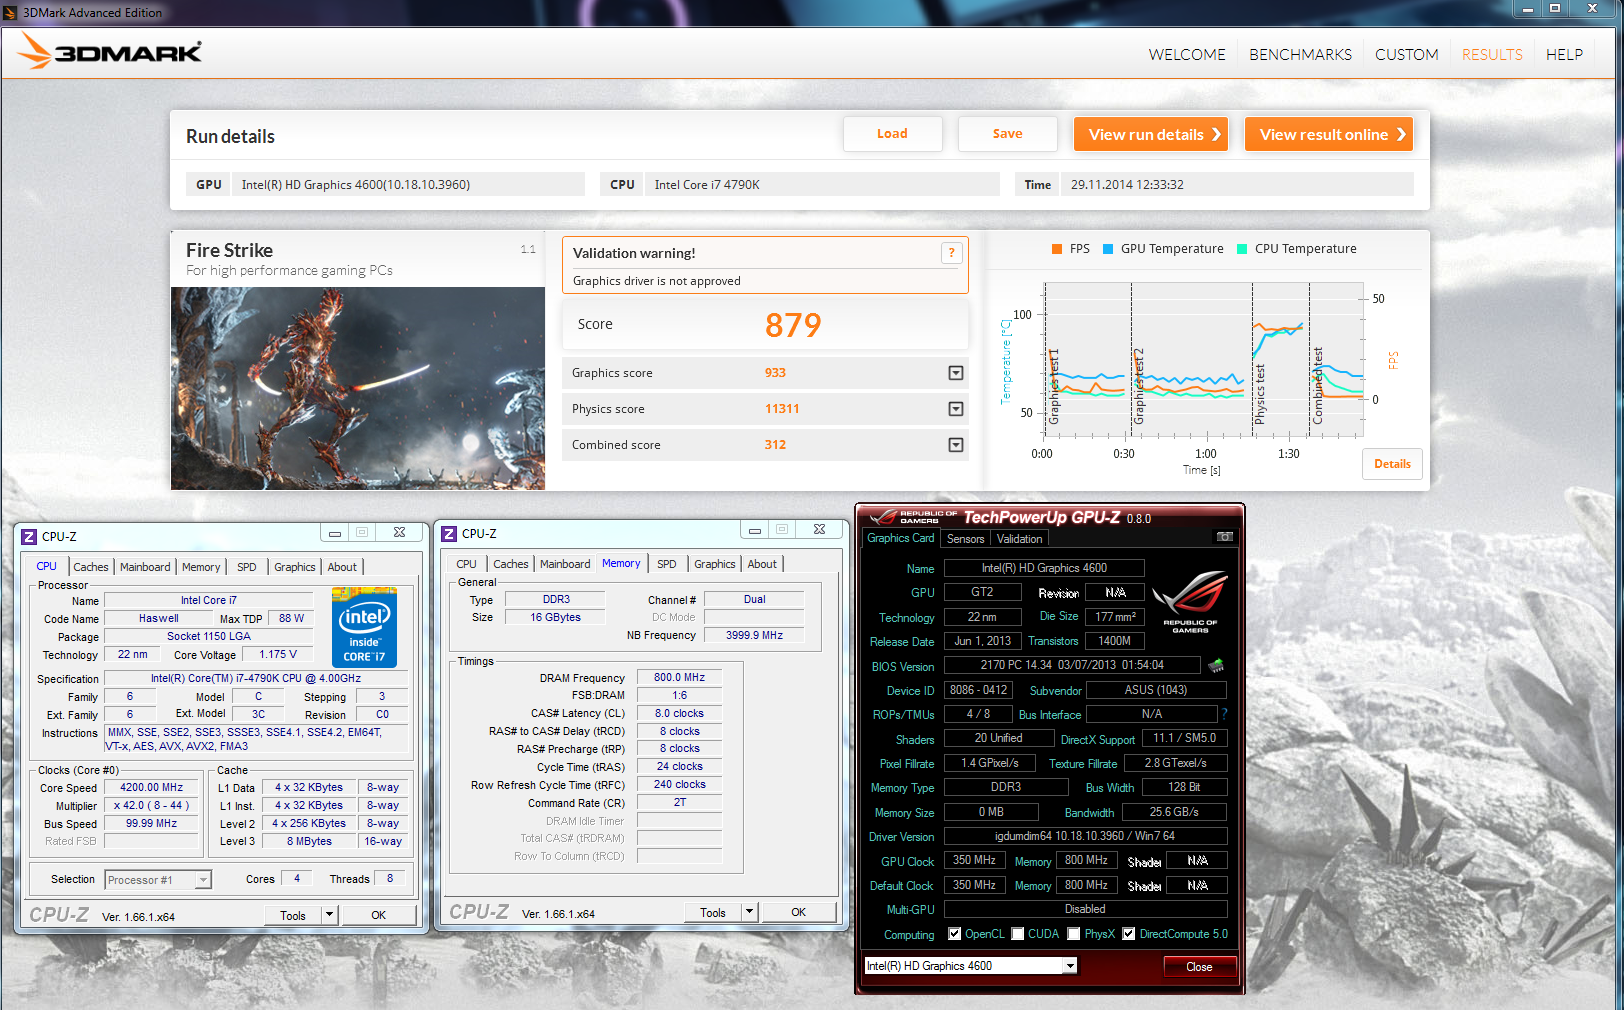Image resolution: width=1624 pixels, height=1010 pixels.
Task: Expand the Physics score details
Action: (x=956, y=409)
